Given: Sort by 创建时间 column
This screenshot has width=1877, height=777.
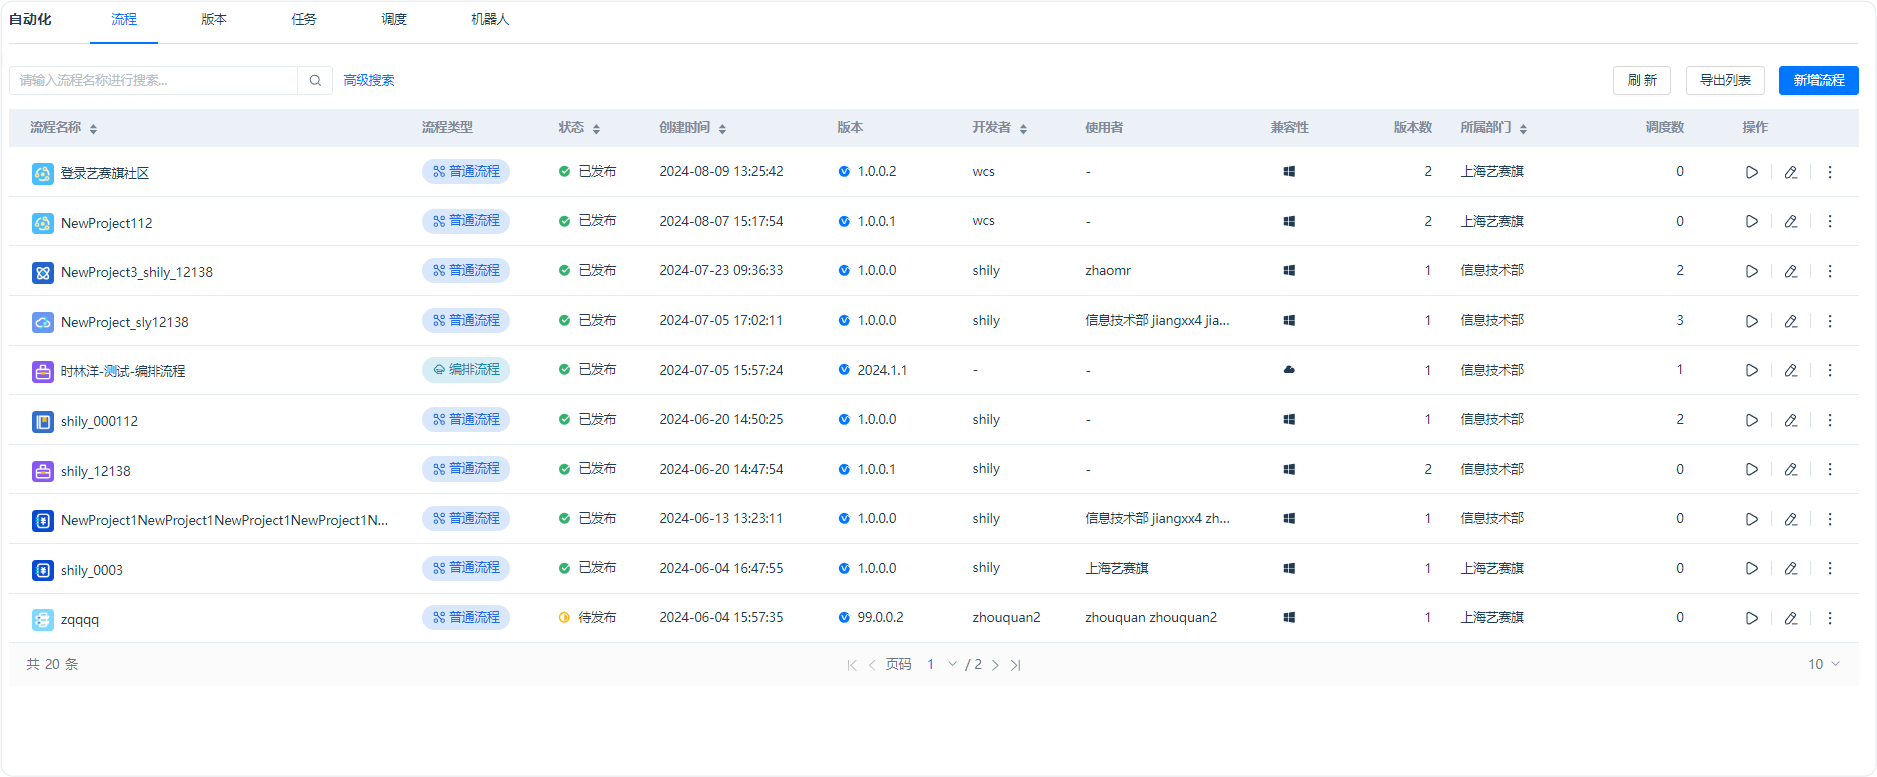Looking at the screenshot, I should click(722, 128).
